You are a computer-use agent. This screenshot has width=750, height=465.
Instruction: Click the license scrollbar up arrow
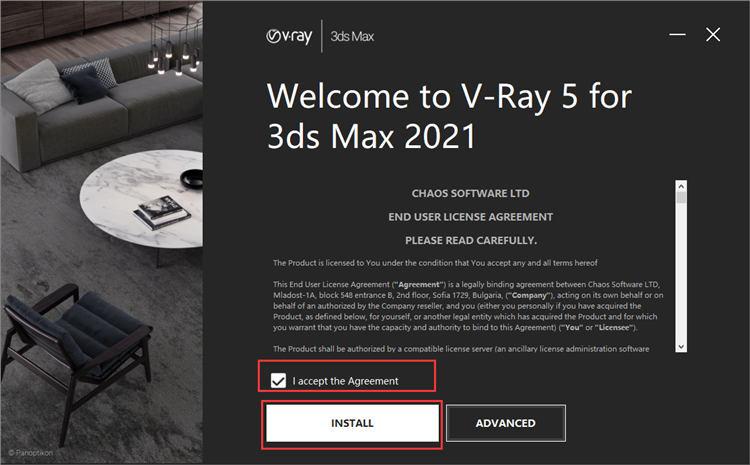click(x=681, y=186)
